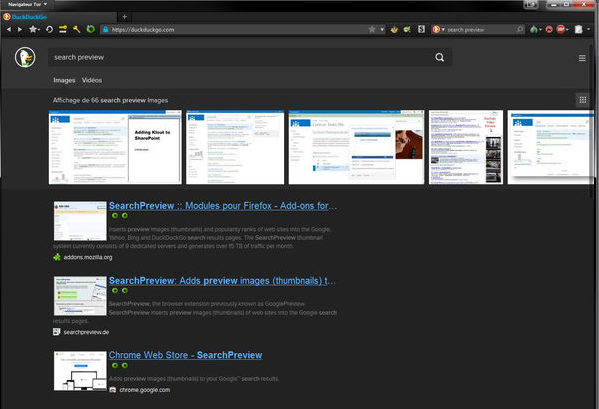Open search engine selector dropdown
This screenshot has width=599, height=409.
click(439, 29)
